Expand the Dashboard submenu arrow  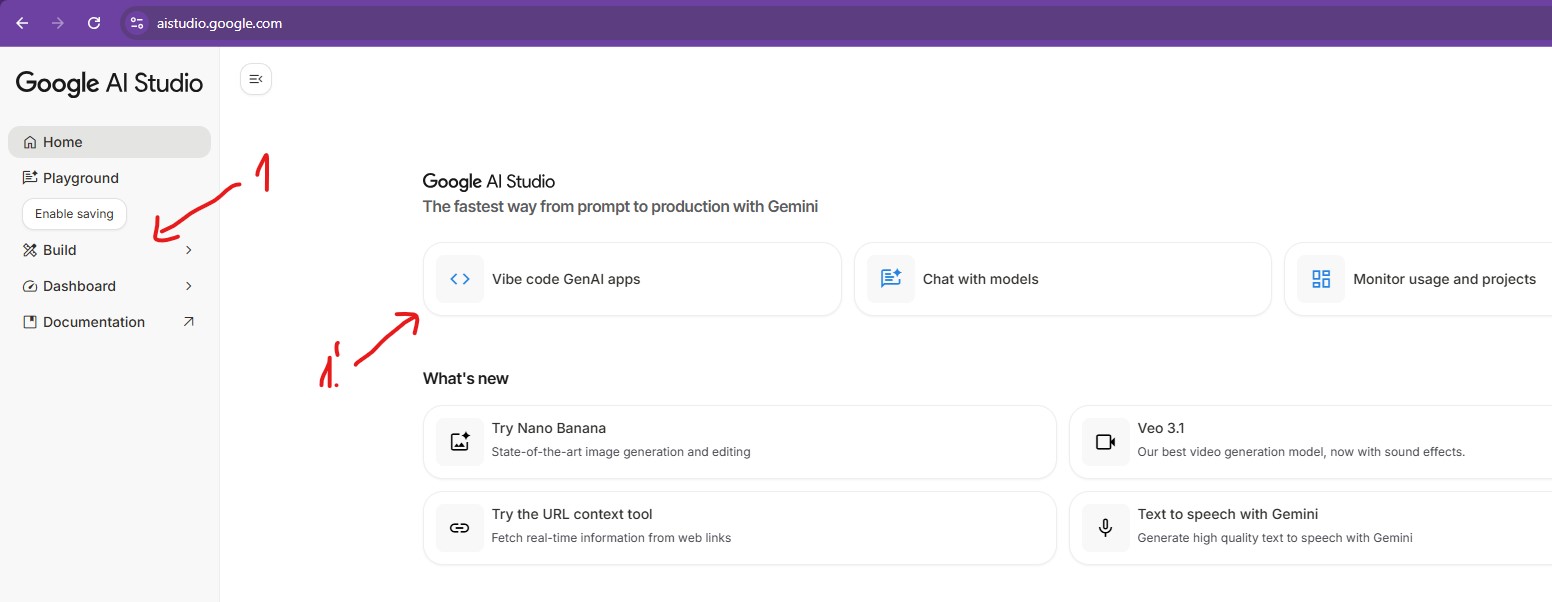(189, 286)
